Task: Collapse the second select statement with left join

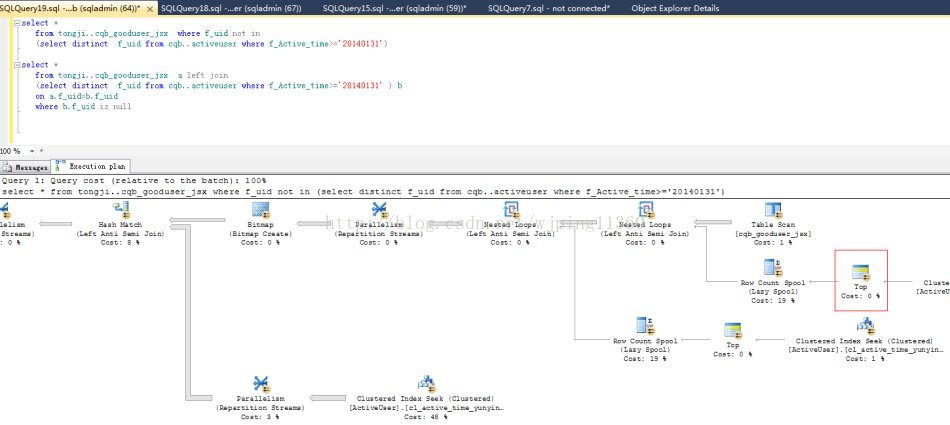Action: (18, 65)
